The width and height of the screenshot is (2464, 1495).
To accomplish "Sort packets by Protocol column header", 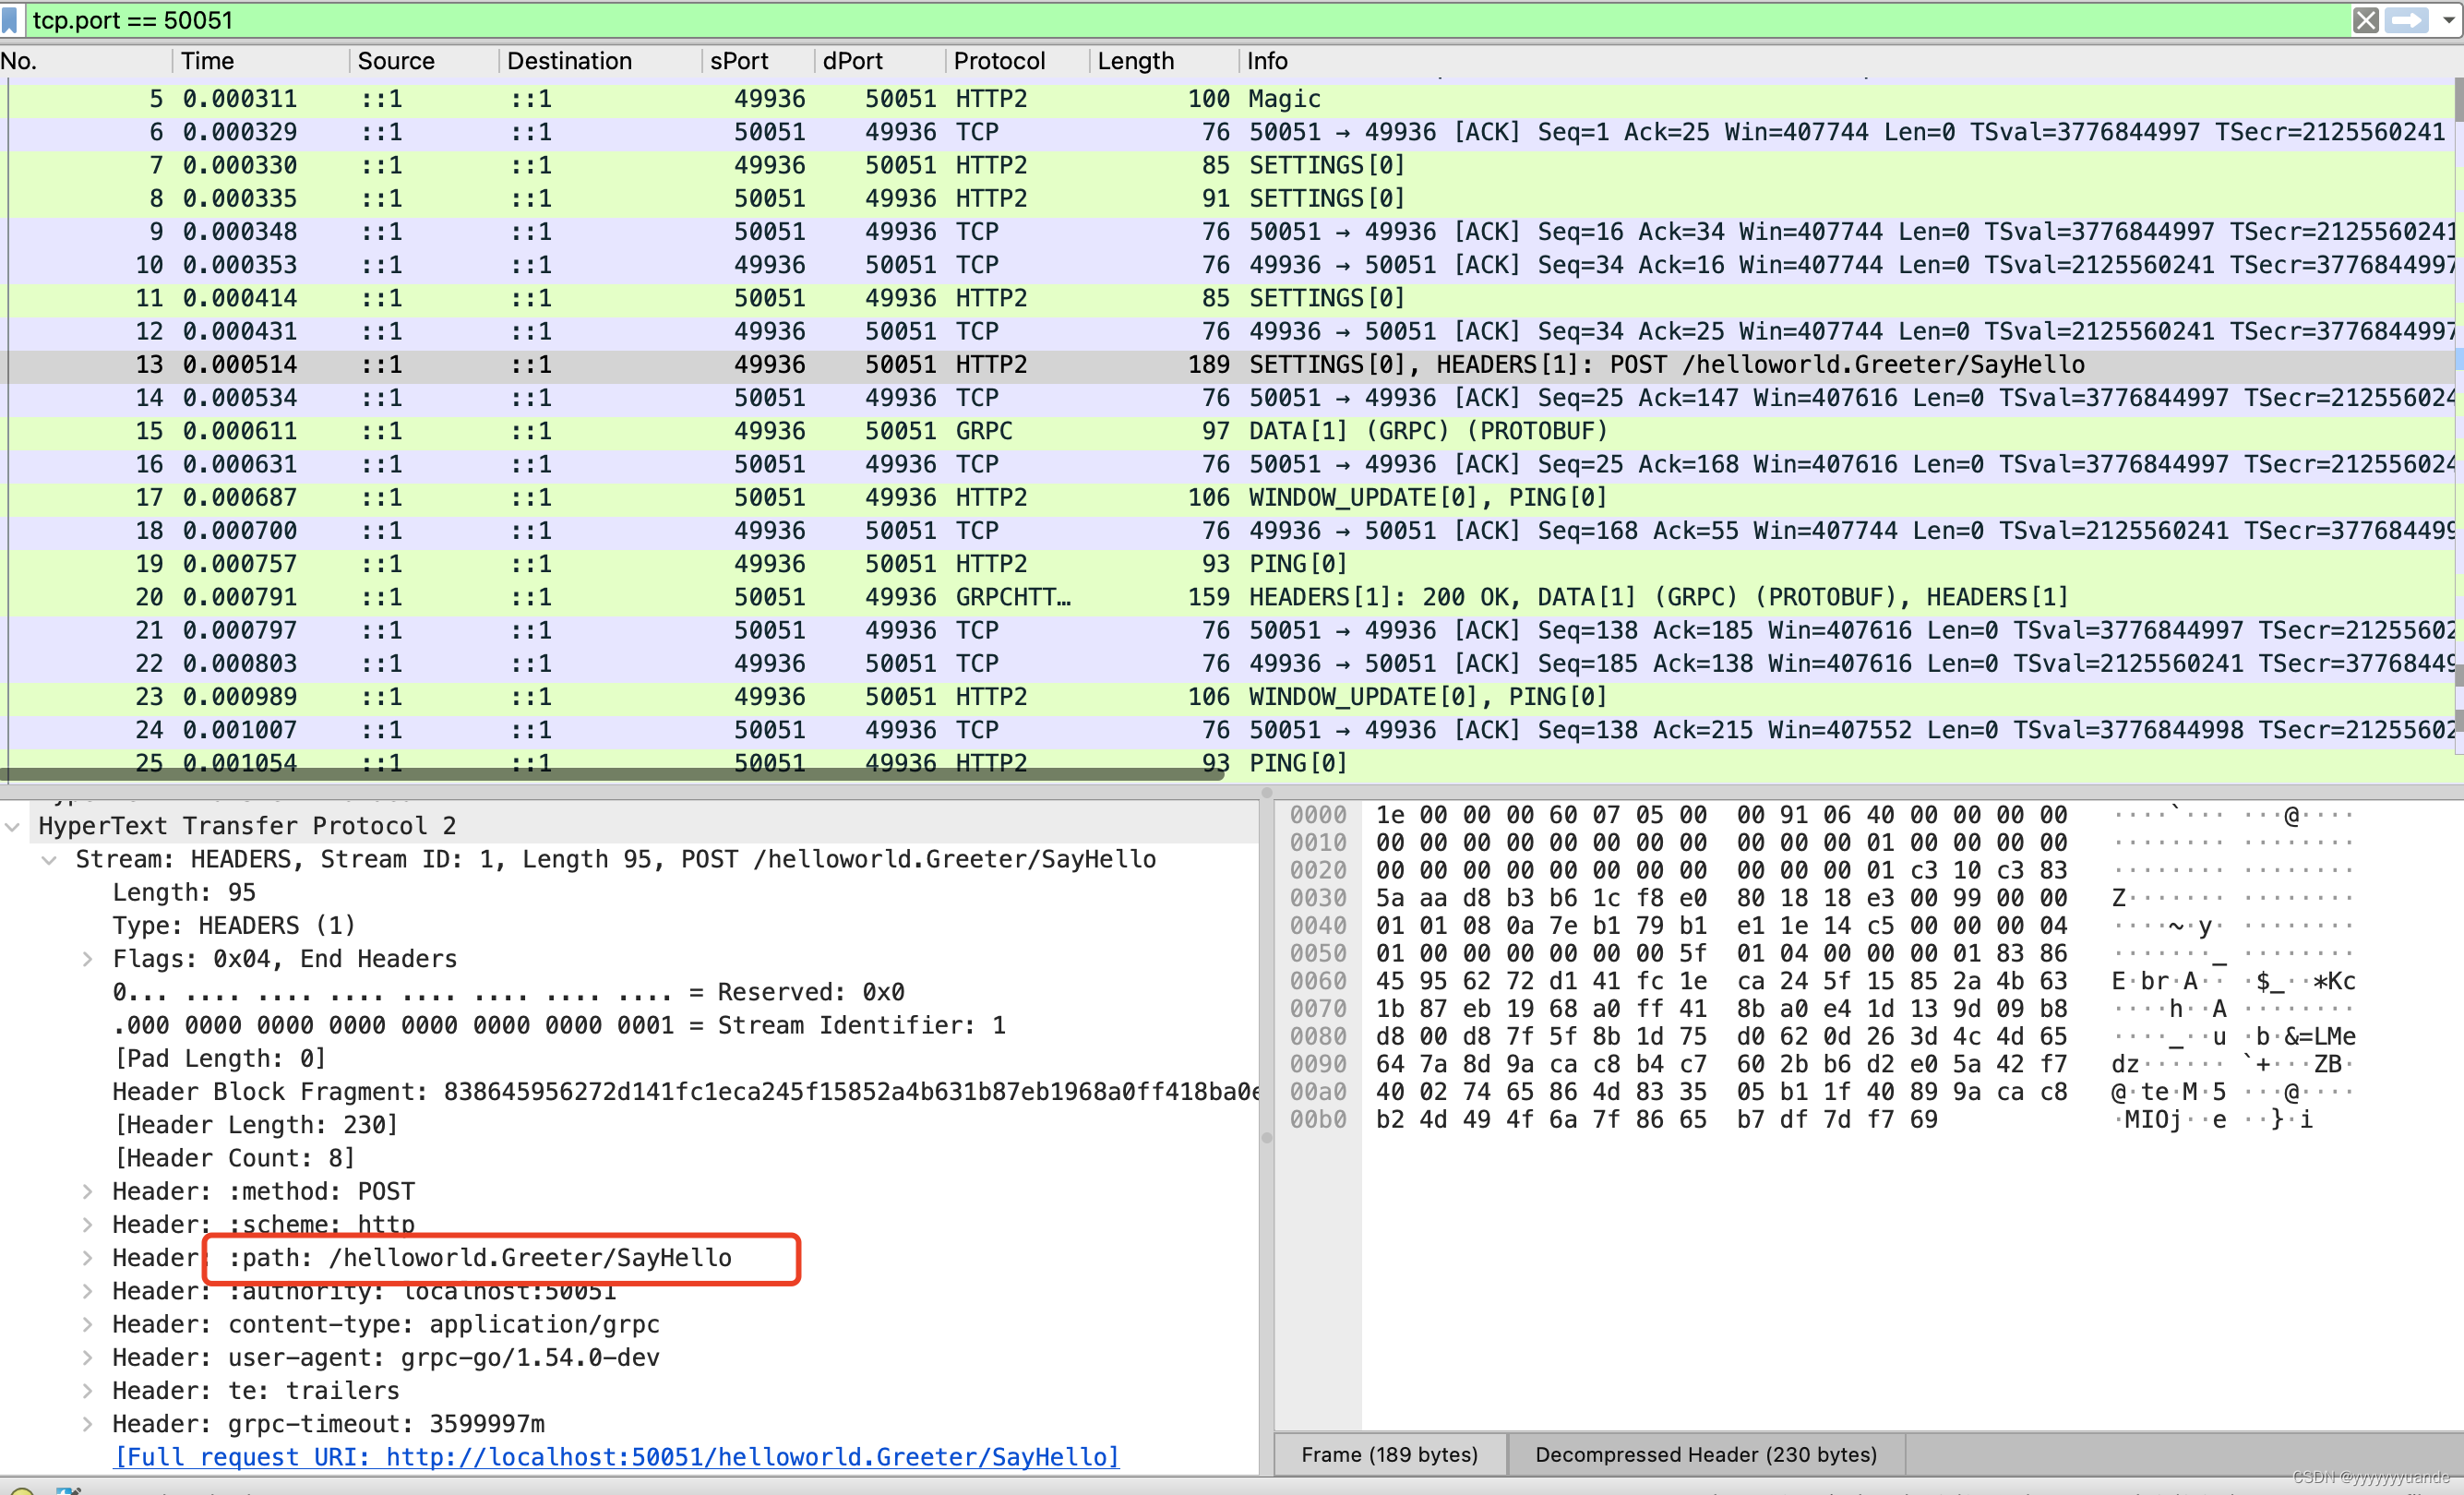I will tap(999, 61).
